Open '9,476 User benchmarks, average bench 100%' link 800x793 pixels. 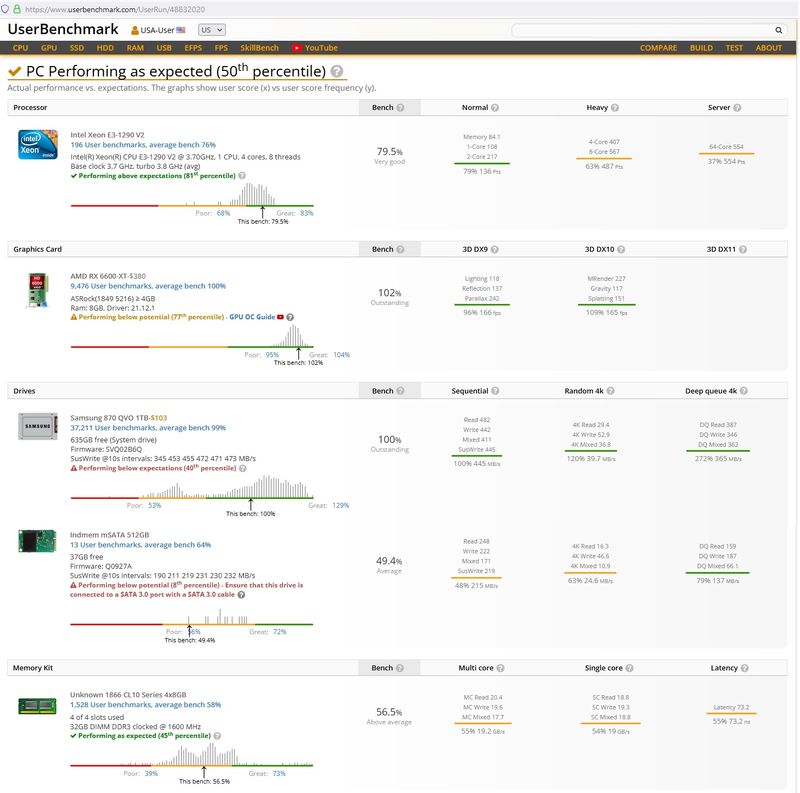(148, 286)
